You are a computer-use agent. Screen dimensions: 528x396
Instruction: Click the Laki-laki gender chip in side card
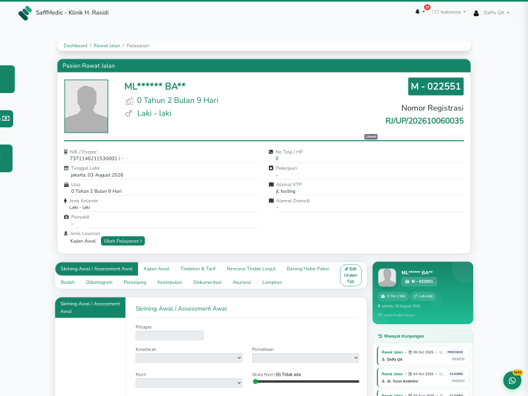point(423,296)
